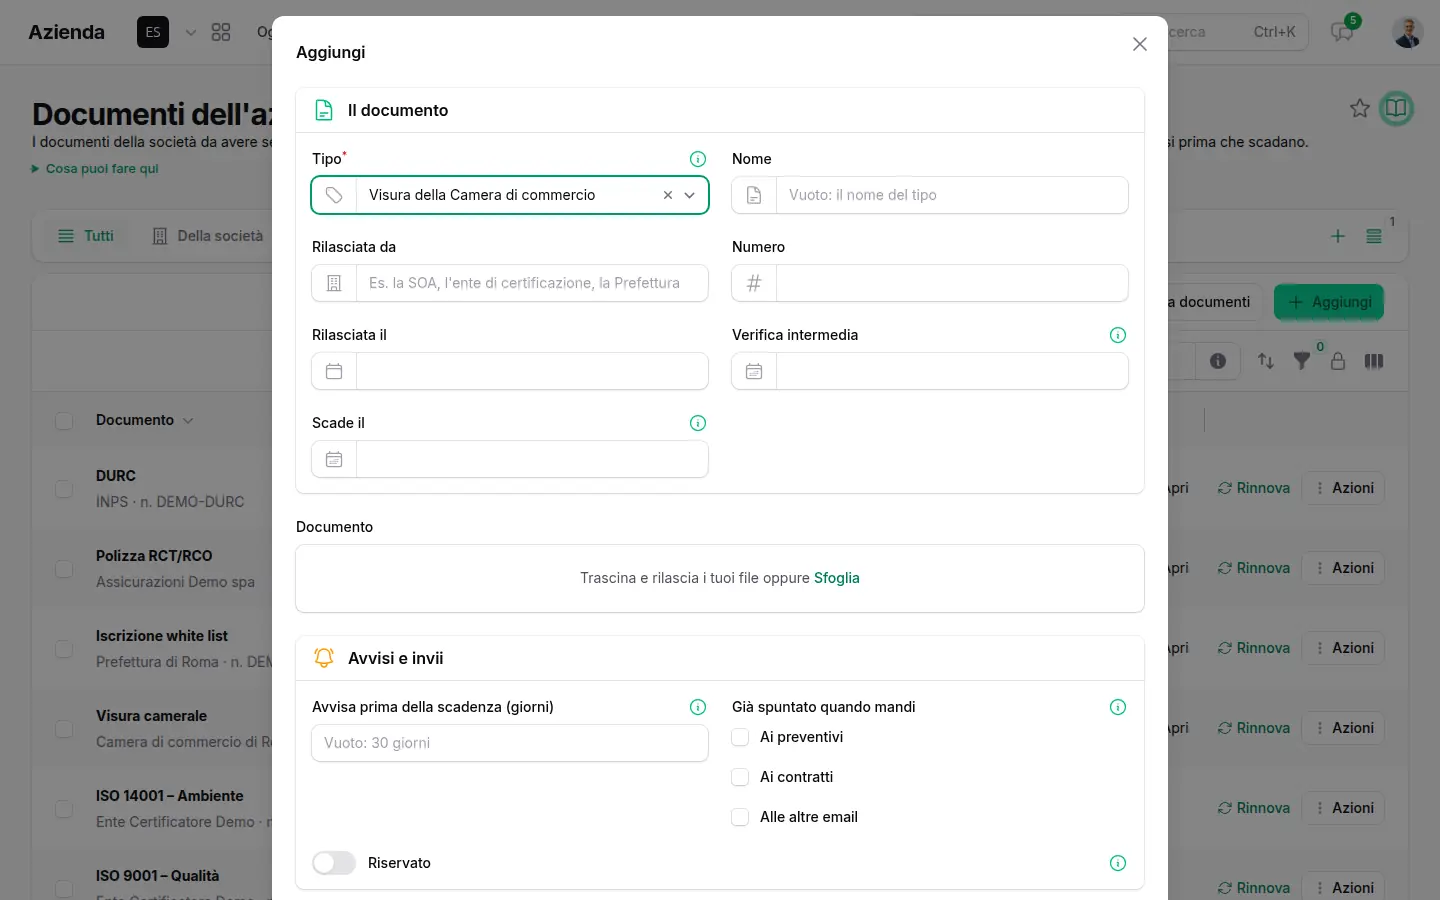Open the company switcher chevron next to ES

click(191, 32)
